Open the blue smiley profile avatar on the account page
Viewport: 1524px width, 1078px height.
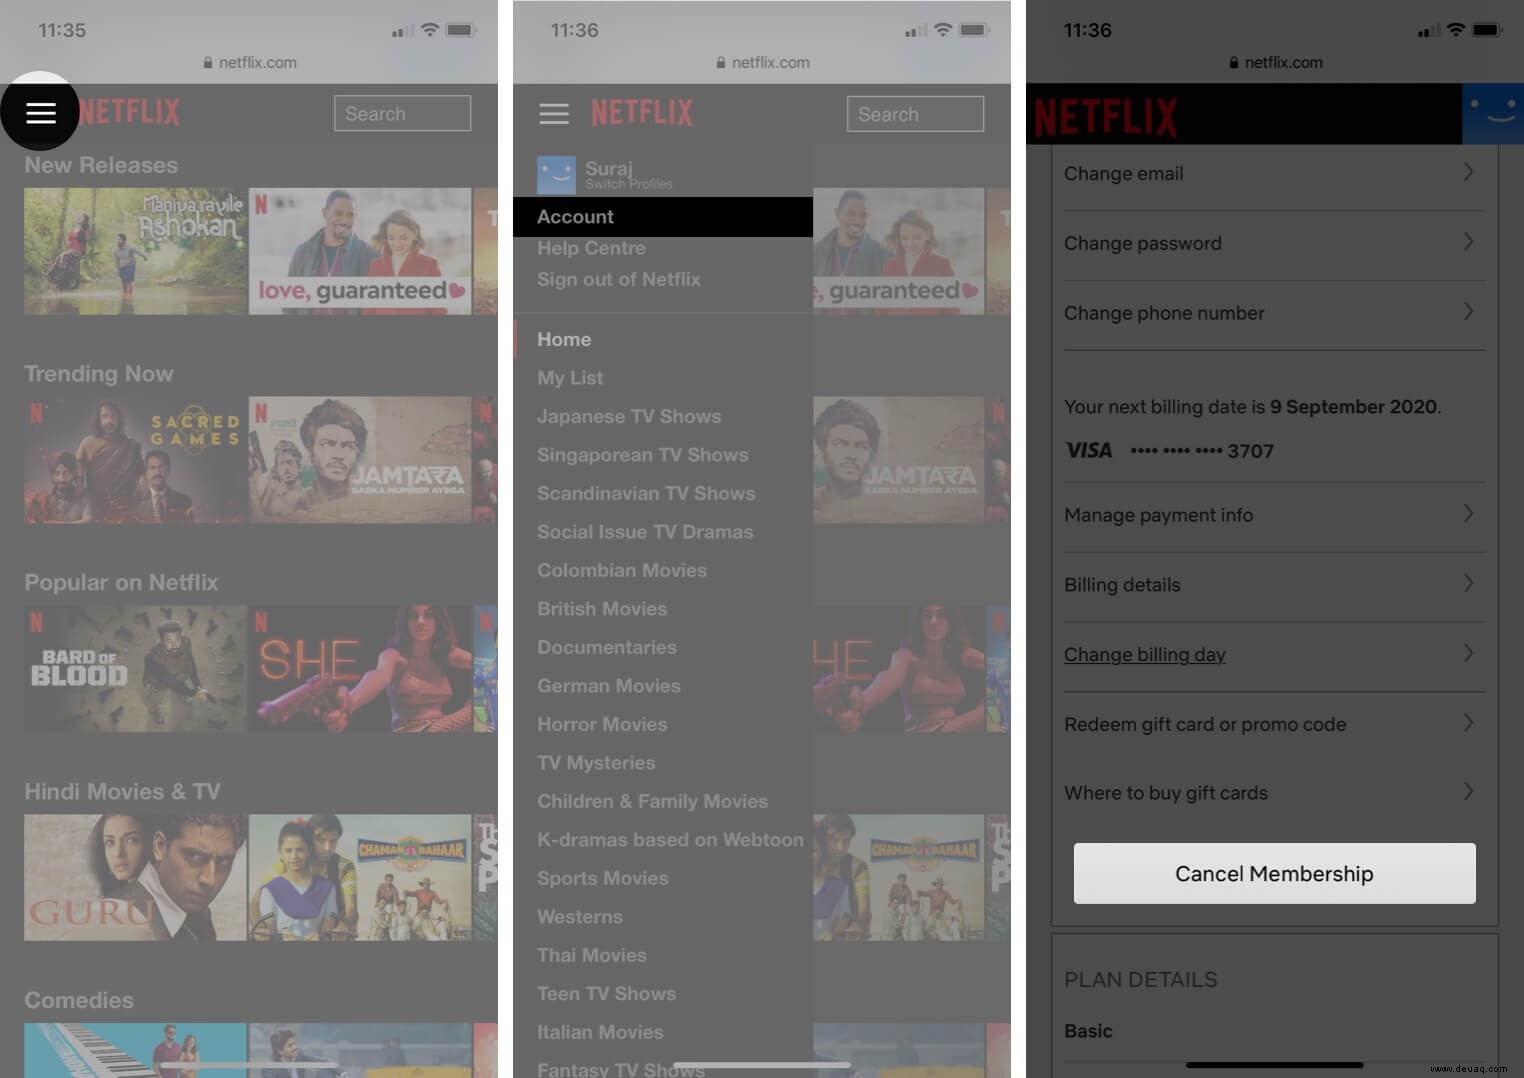tap(1493, 114)
